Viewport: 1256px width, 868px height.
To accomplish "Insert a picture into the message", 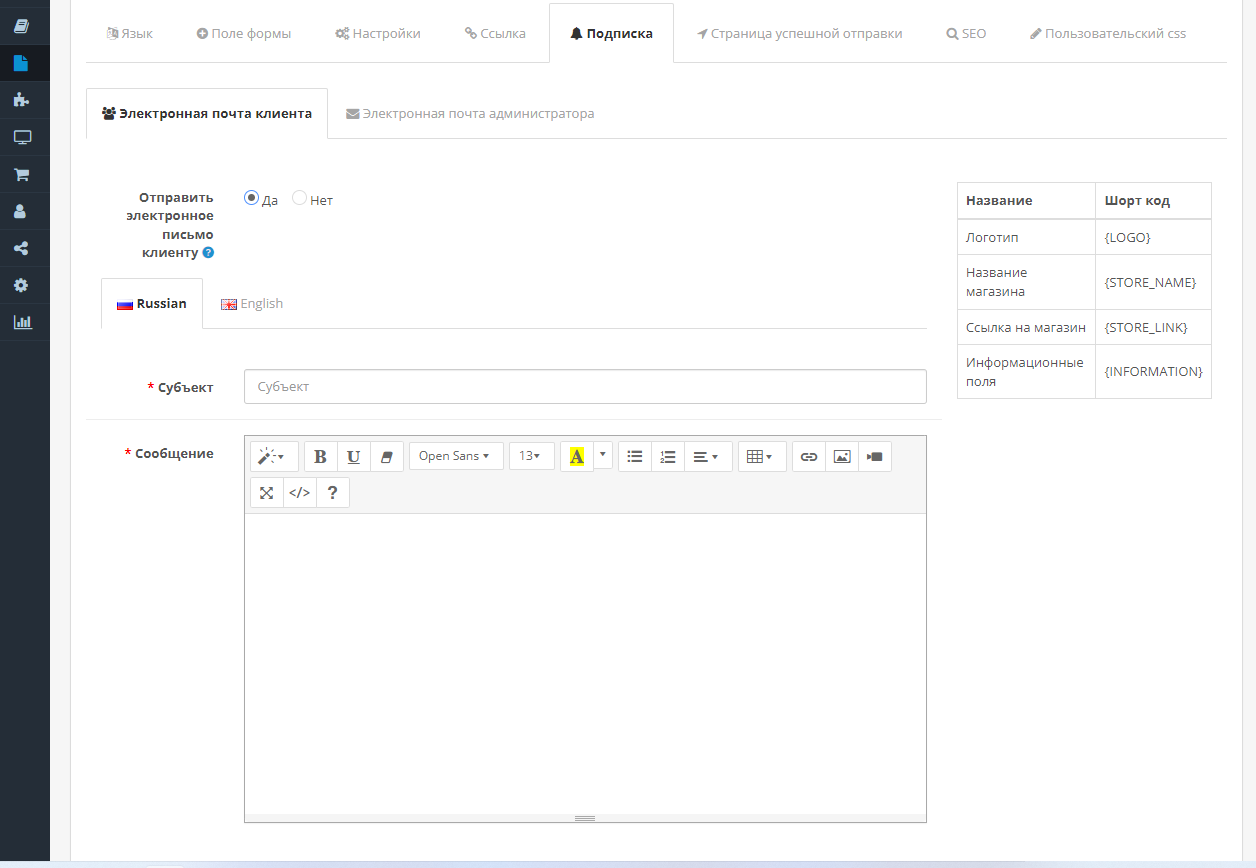I will 842,456.
